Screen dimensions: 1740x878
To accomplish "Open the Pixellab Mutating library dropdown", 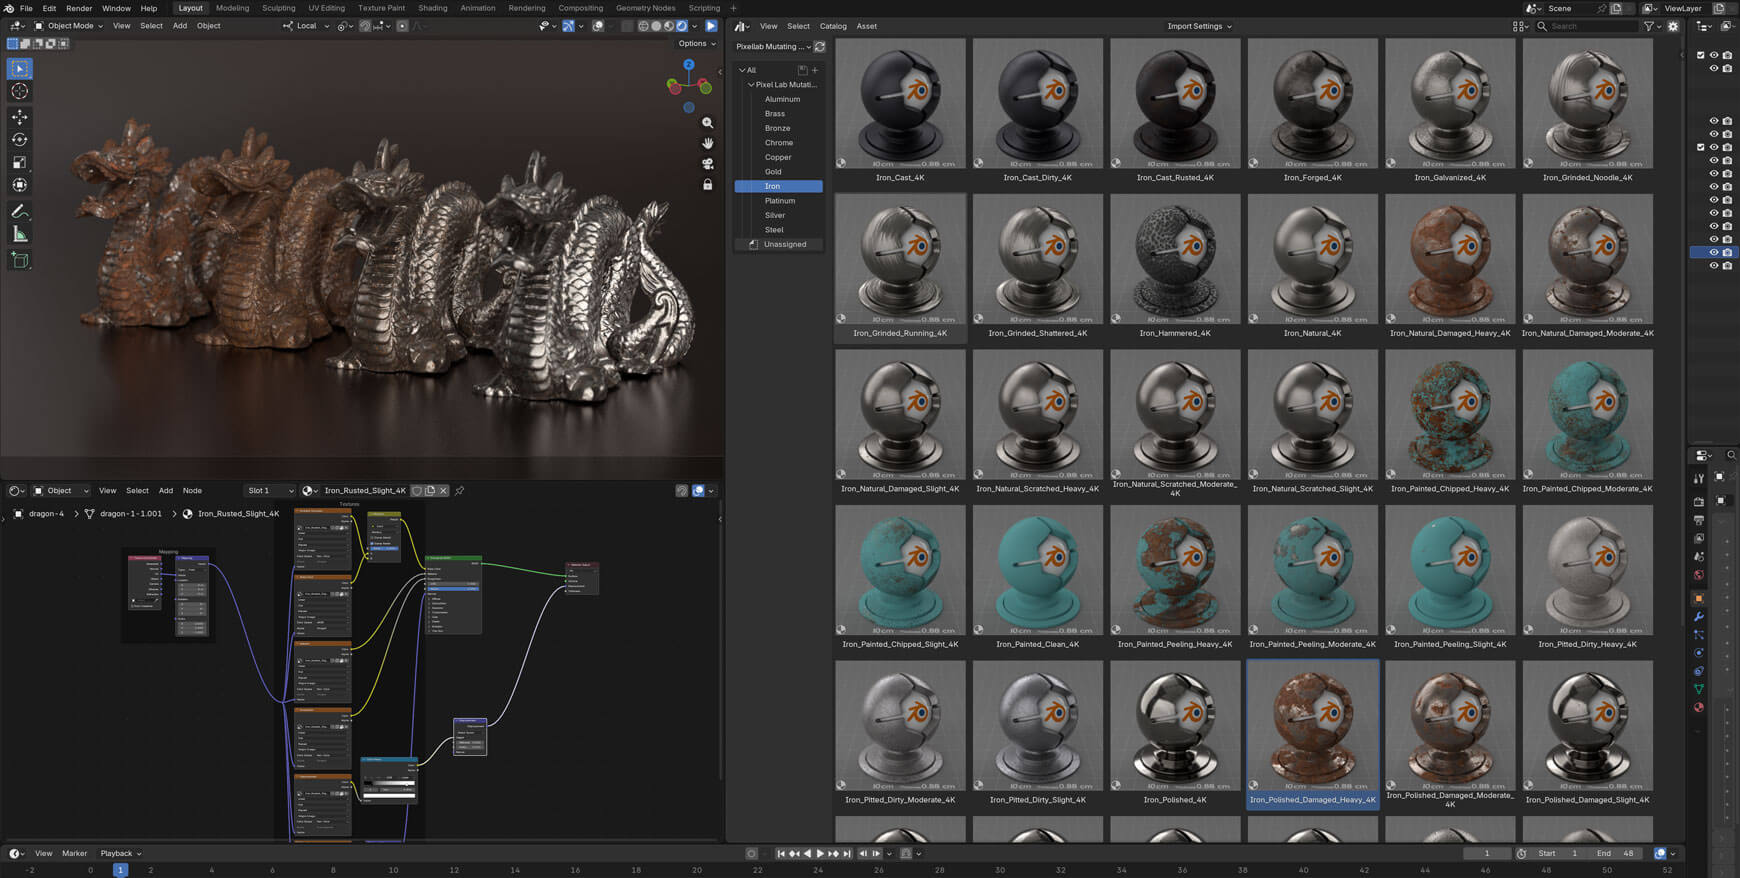I will point(773,47).
